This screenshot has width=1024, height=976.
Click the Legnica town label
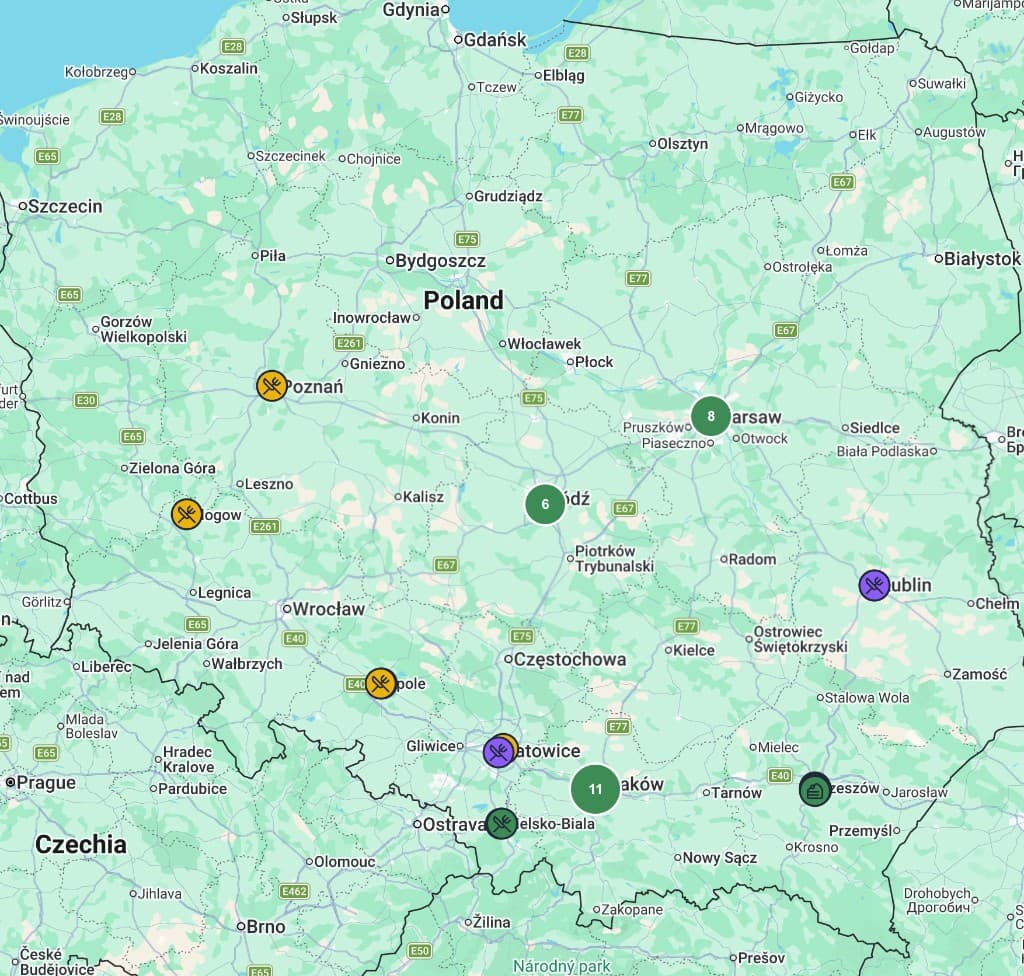pyautogui.click(x=224, y=593)
